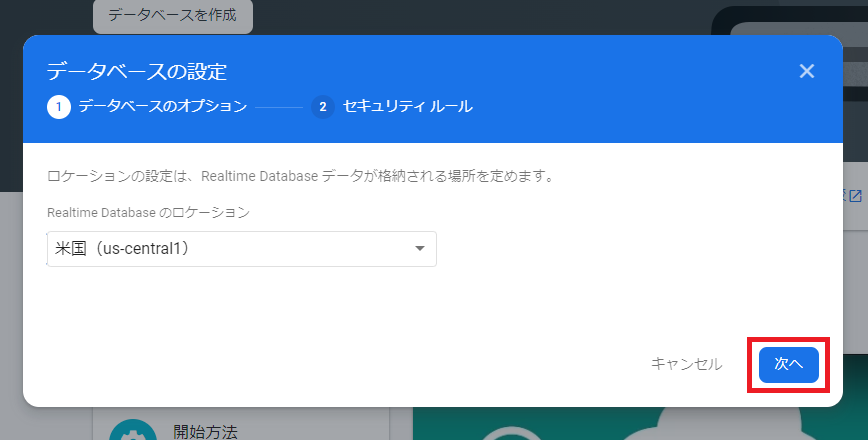This screenshot has width=868, height=440.
Task: Select step 2 セキュリティ ルール
Action: [392, 106]
